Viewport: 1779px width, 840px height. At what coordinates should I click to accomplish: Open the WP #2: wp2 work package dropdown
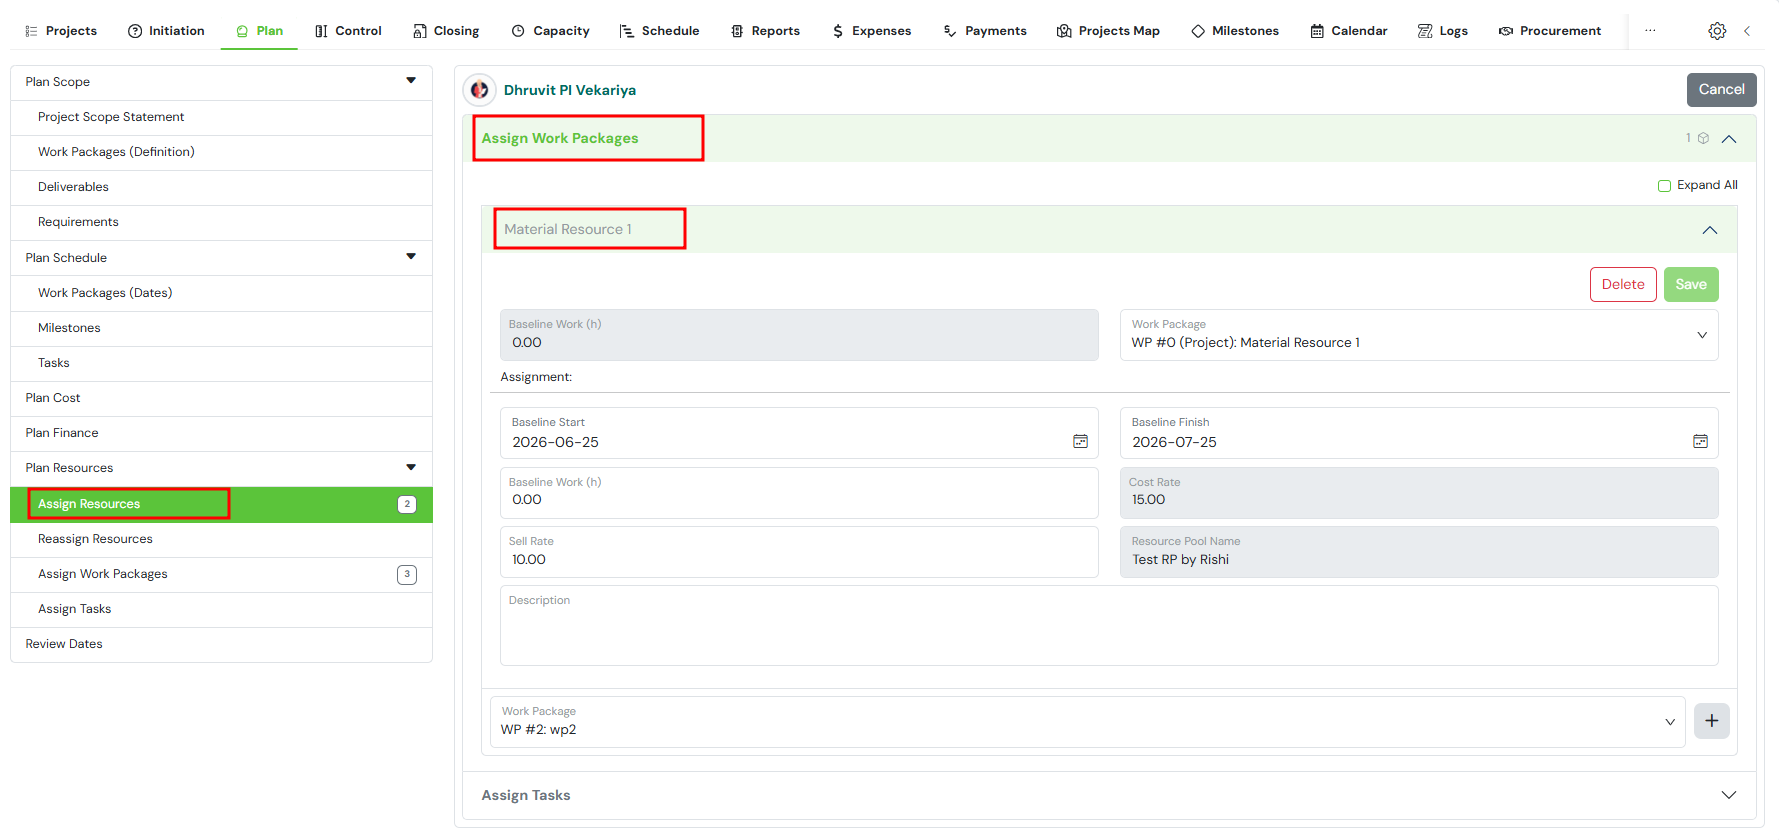(x=1087, y=721)
